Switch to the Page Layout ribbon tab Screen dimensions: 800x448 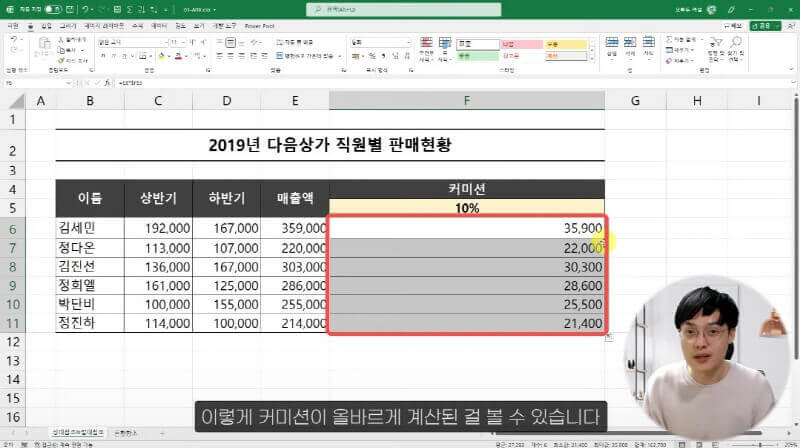(104, 26)
